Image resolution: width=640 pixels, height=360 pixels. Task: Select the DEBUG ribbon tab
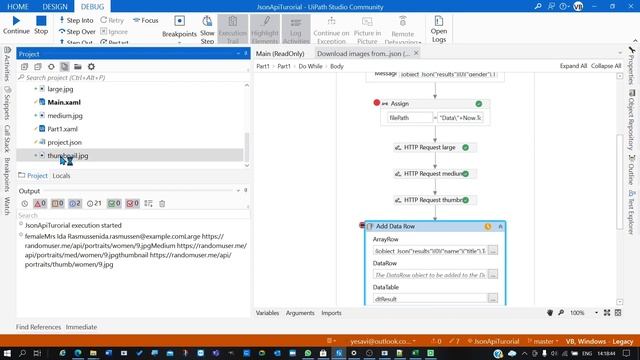click(x=92, y=7)
